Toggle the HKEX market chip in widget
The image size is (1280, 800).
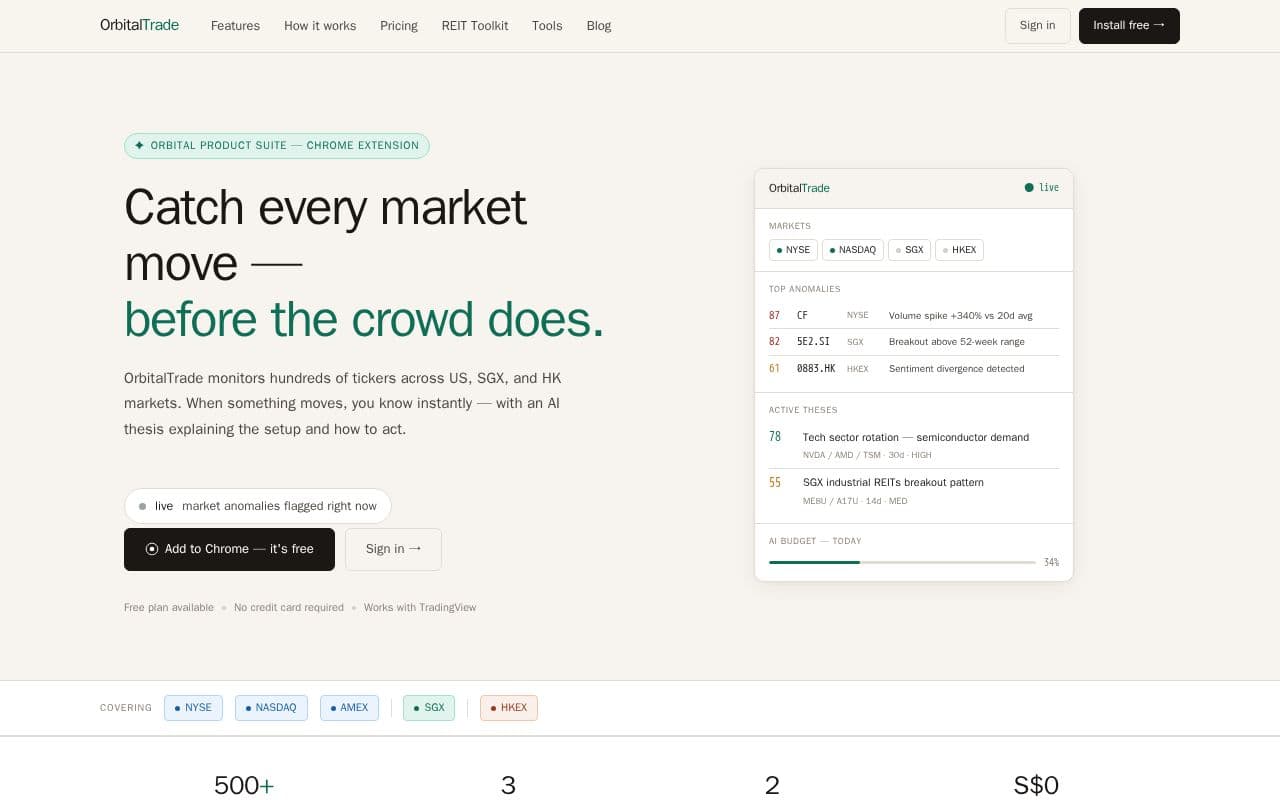(x=959, y=250)
